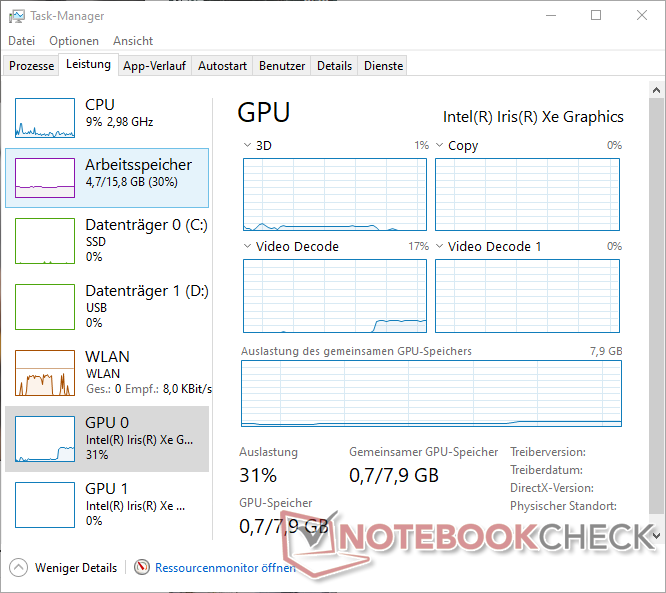
Task: Click the Task-Manager app icon in title bar
Action: click(x=17, y=17)
